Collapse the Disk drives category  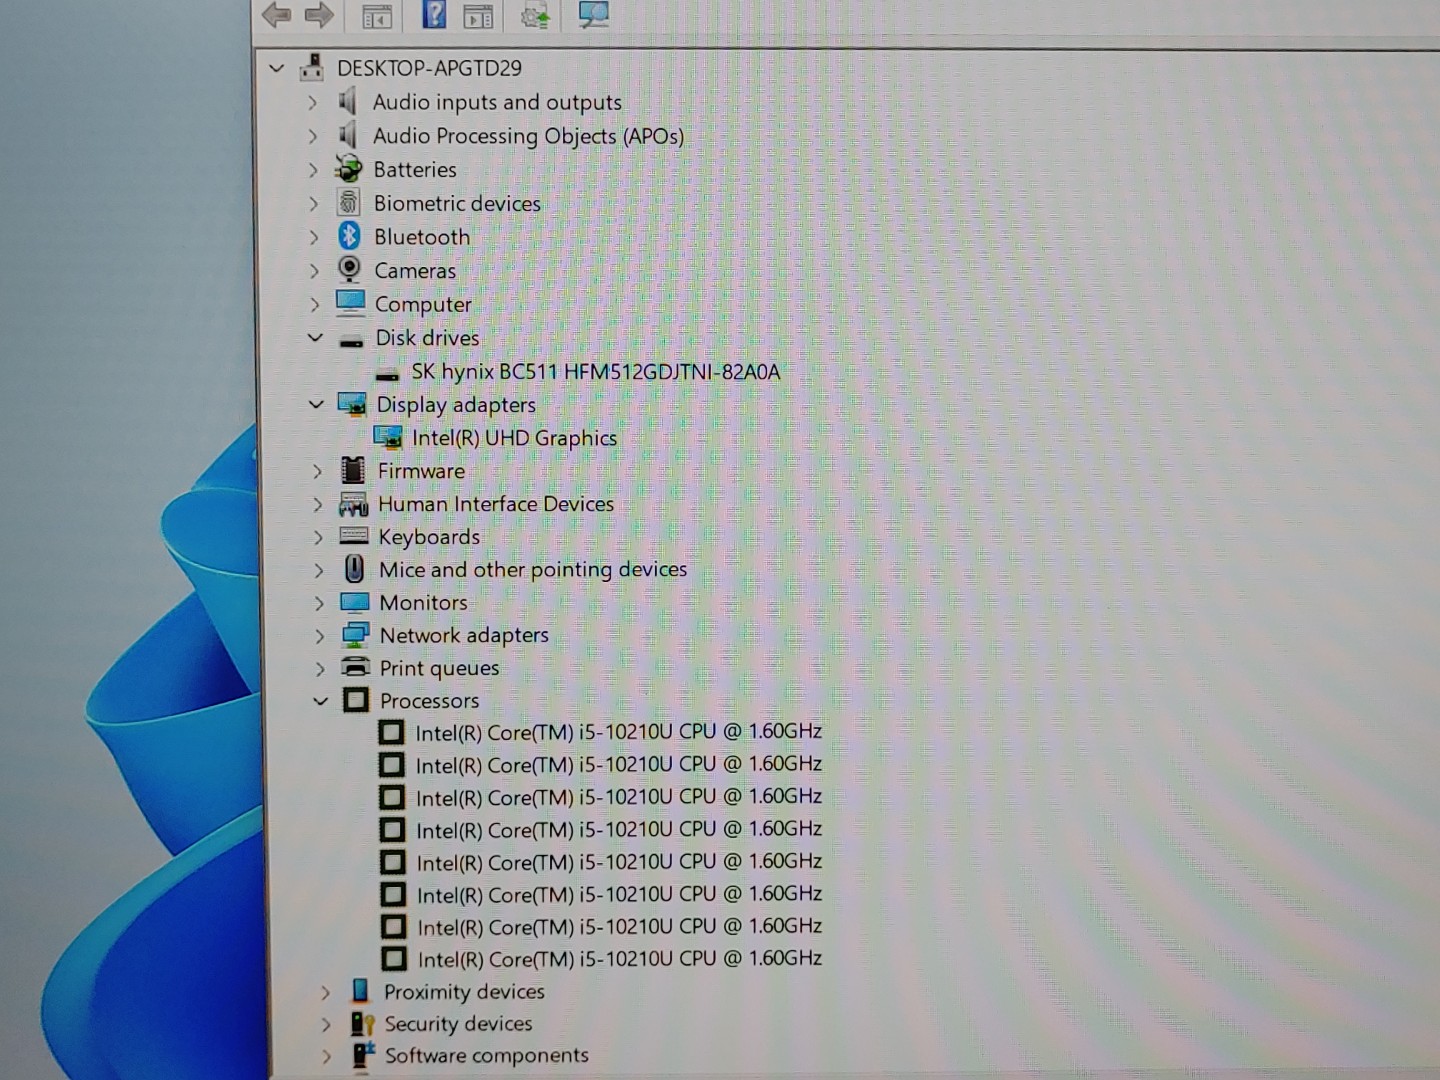(x=315, y=338)
